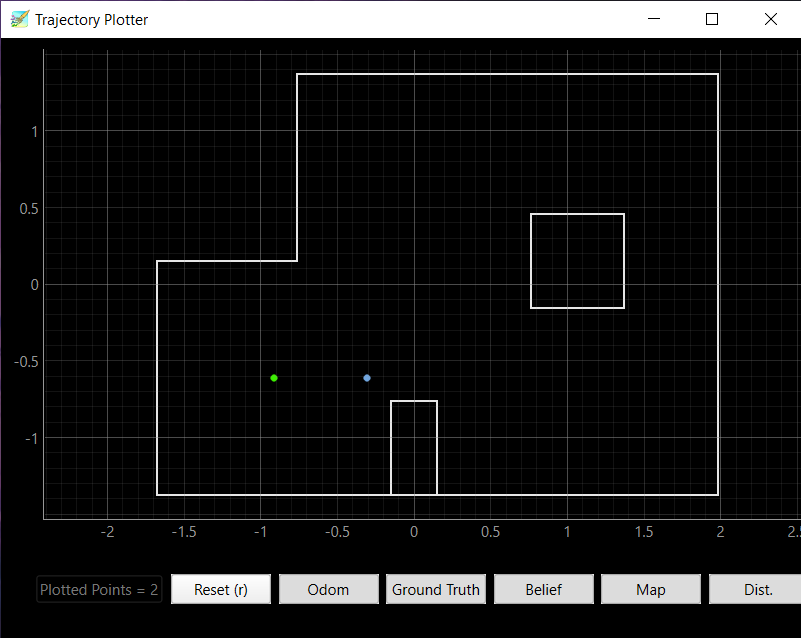Click the x-axis label 1.5
This screenshot has height=638, width=801.
(644, 532)
